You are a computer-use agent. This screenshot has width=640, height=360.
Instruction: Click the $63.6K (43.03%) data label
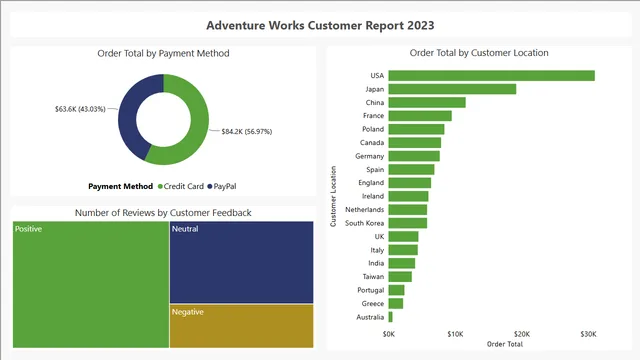click(80, 109)
